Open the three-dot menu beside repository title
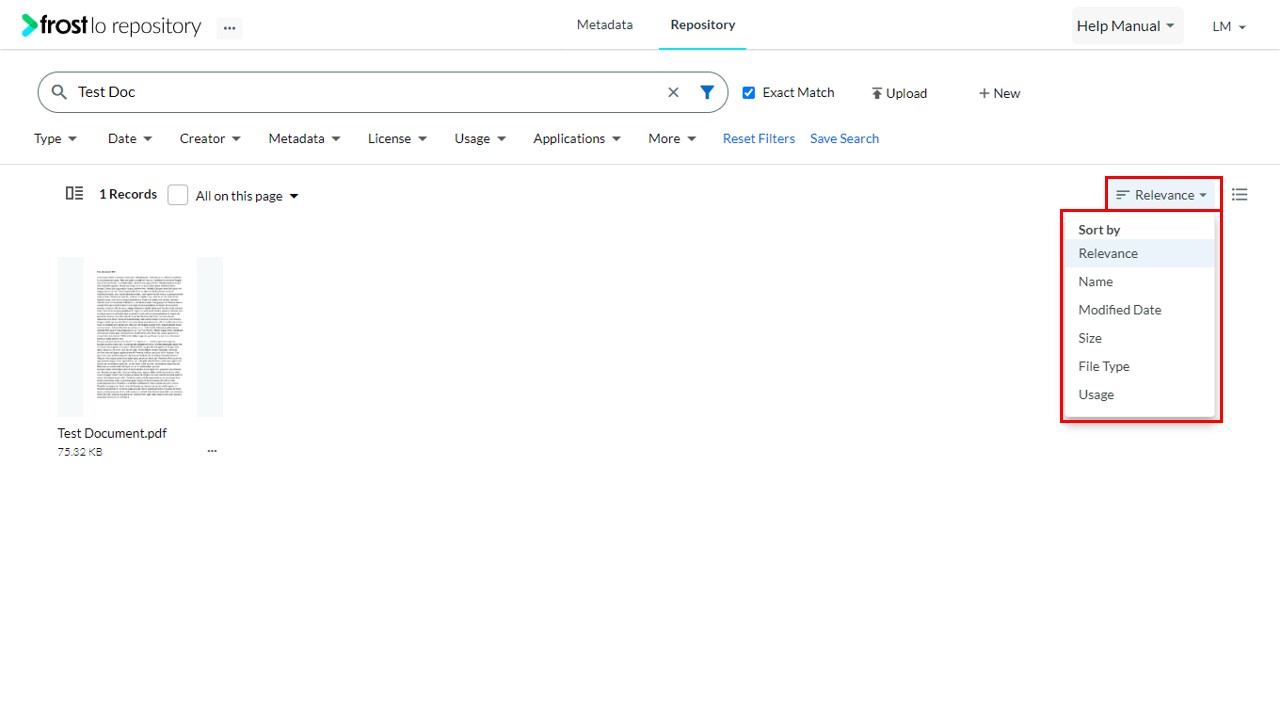This screenshot has width=1280, height=720. point(230,28)
